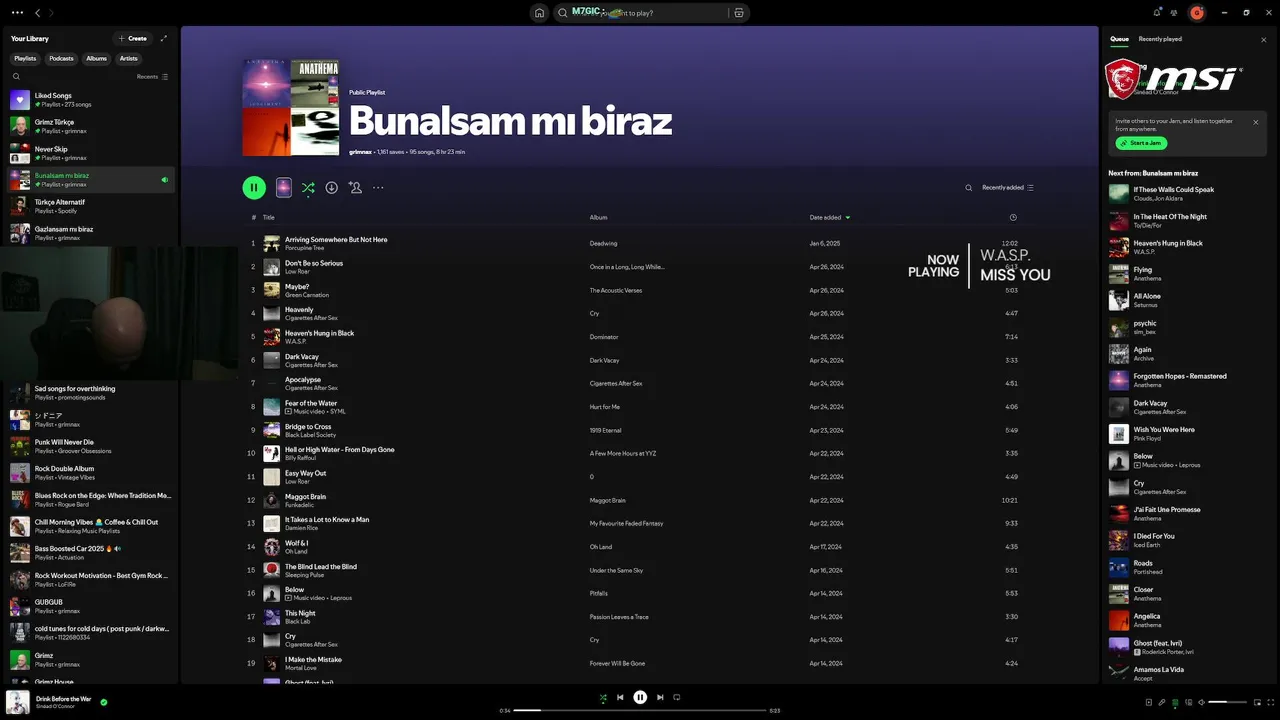Toggle smart shuffle next to playlist thumbnail

pyautogui.click(x=308, y=187)
